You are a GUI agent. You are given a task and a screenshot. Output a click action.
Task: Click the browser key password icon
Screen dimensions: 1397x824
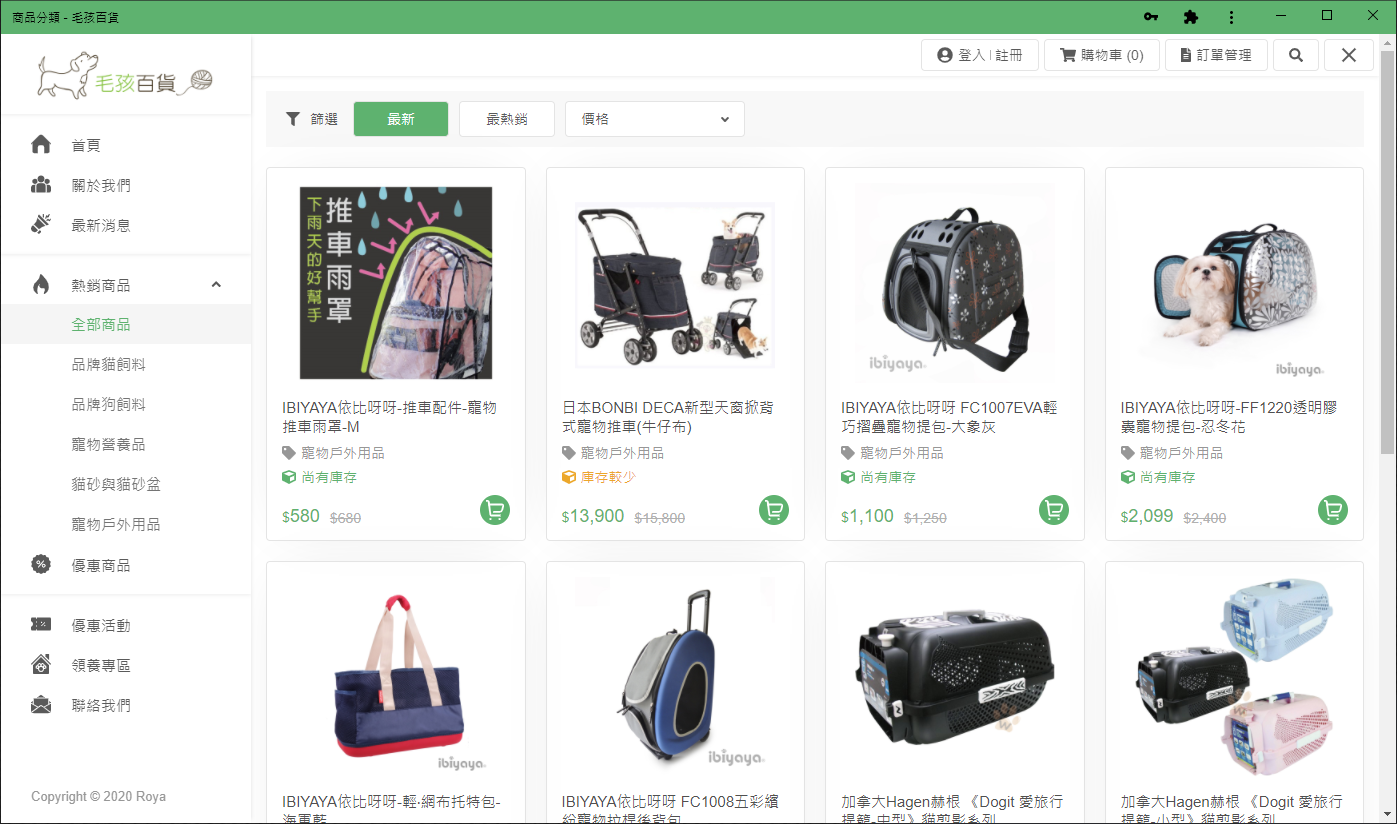click(x=1151, y=17)
